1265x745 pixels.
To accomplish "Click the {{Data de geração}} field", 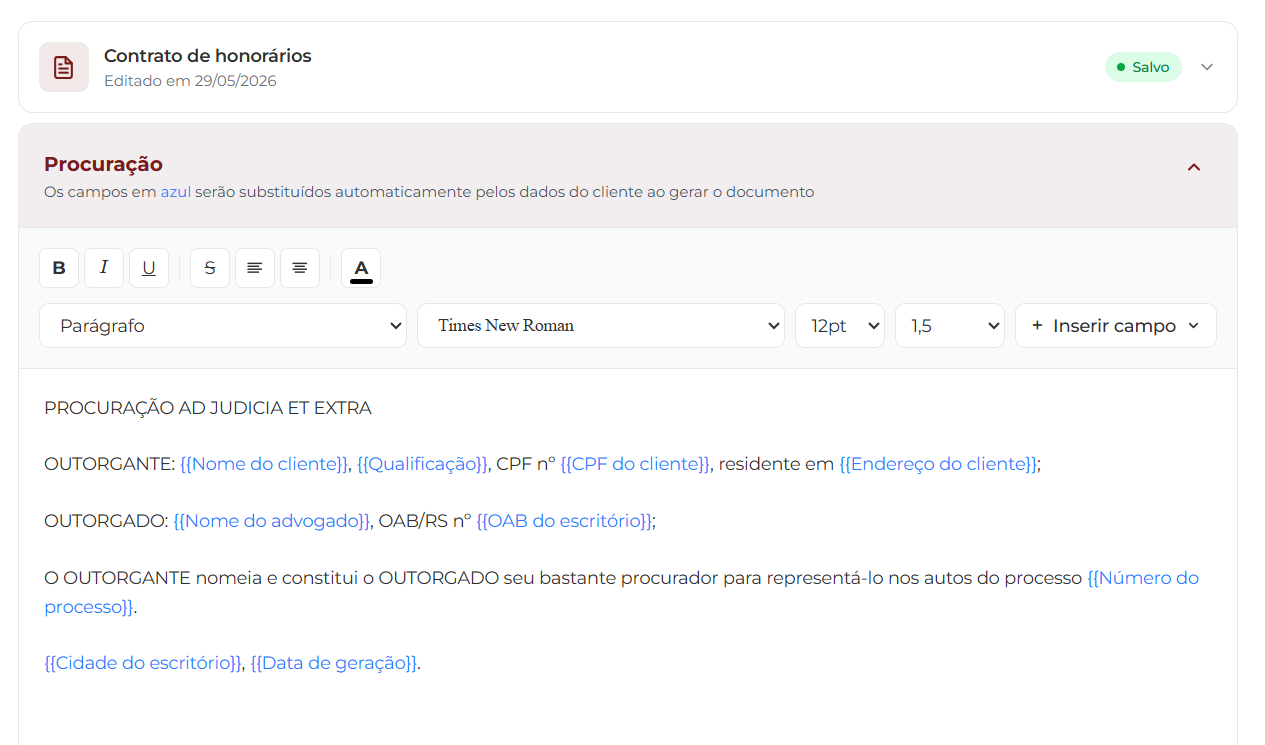I will pos(333,663).
